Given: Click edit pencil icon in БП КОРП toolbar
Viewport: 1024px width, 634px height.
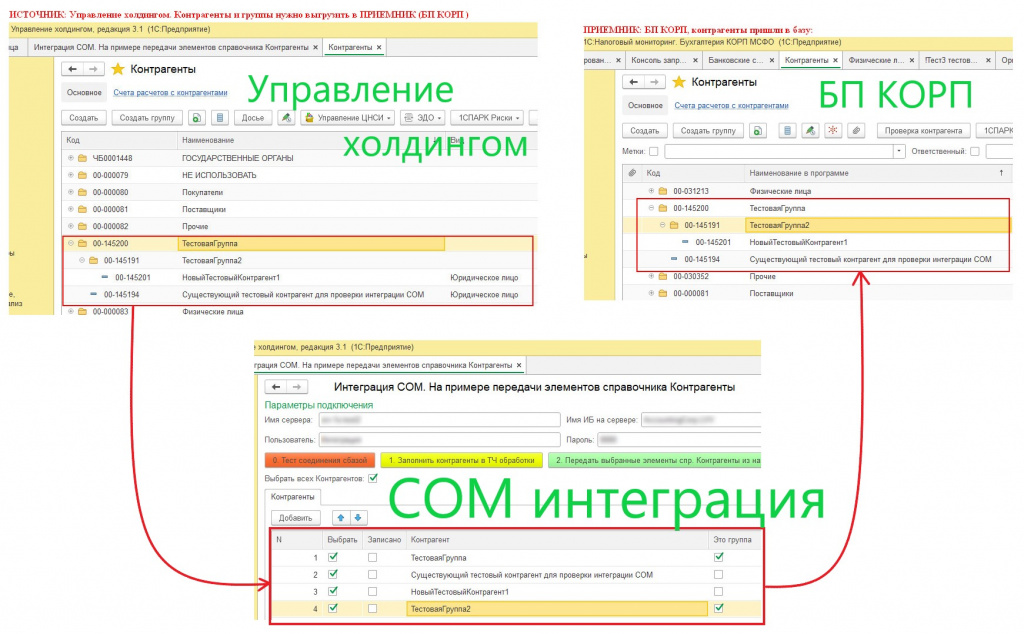Looking at the screenshot, I should pyautogui.click(x=810, y=131).
